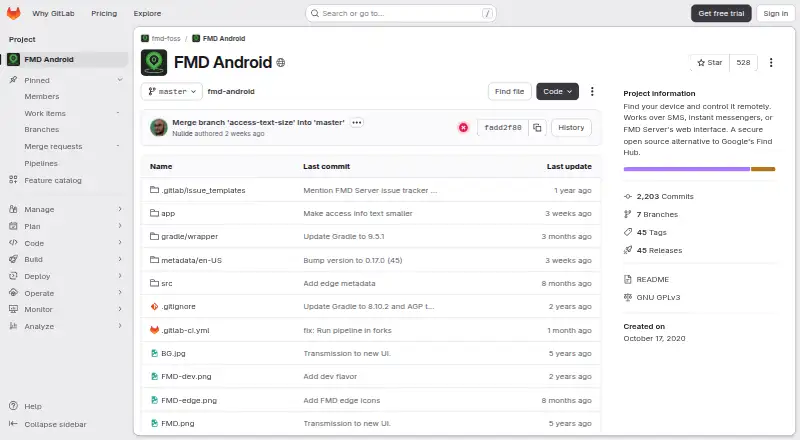Click the History button
Viewport: 800px width, 440px height.
coord(571,128)
